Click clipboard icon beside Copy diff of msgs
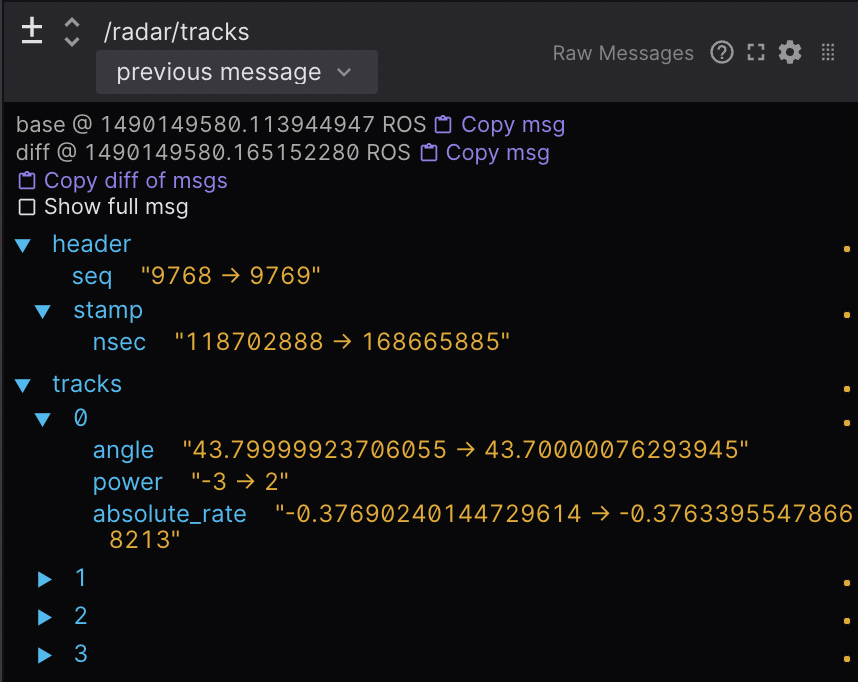Viewport: 858px width, 682px height. click(x=27, y=181)
